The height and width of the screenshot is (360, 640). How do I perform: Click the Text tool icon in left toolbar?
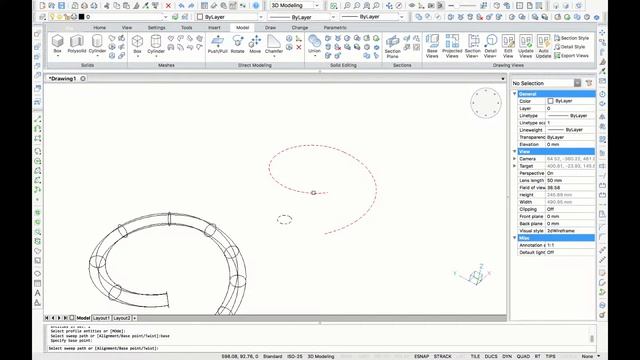[x=38, y=293]
